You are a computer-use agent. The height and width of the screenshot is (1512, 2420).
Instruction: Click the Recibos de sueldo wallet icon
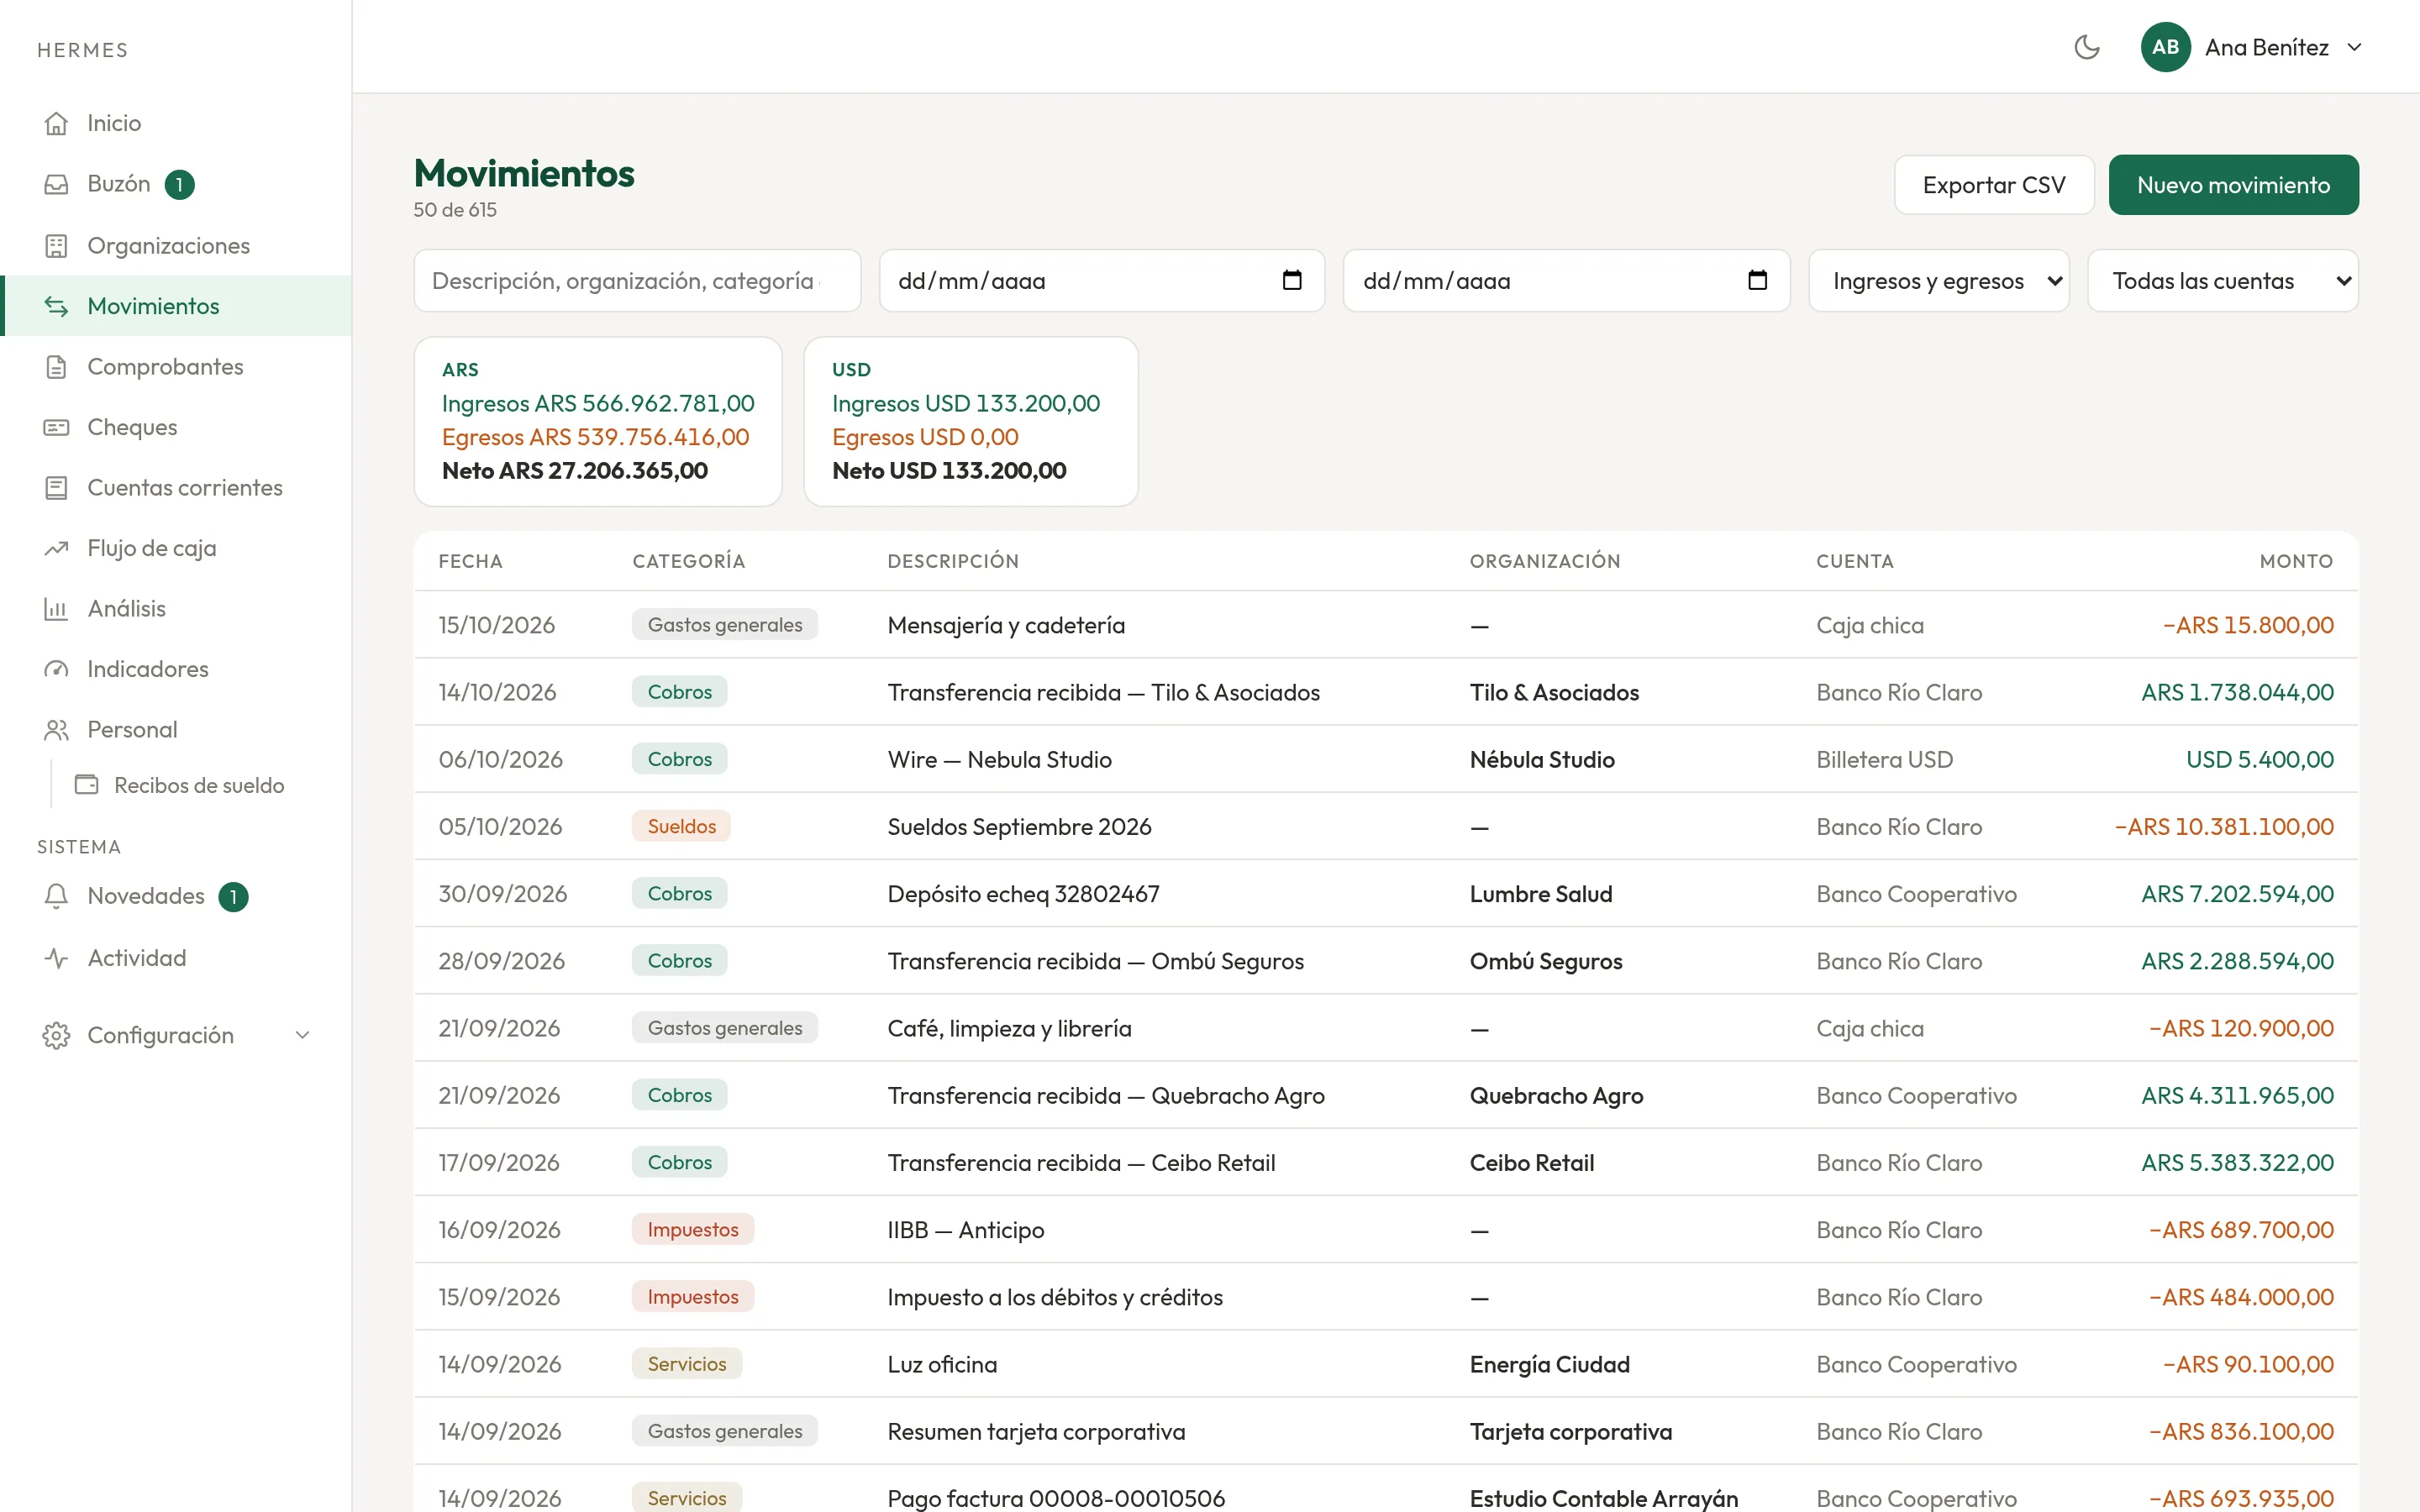click(87, 785)
